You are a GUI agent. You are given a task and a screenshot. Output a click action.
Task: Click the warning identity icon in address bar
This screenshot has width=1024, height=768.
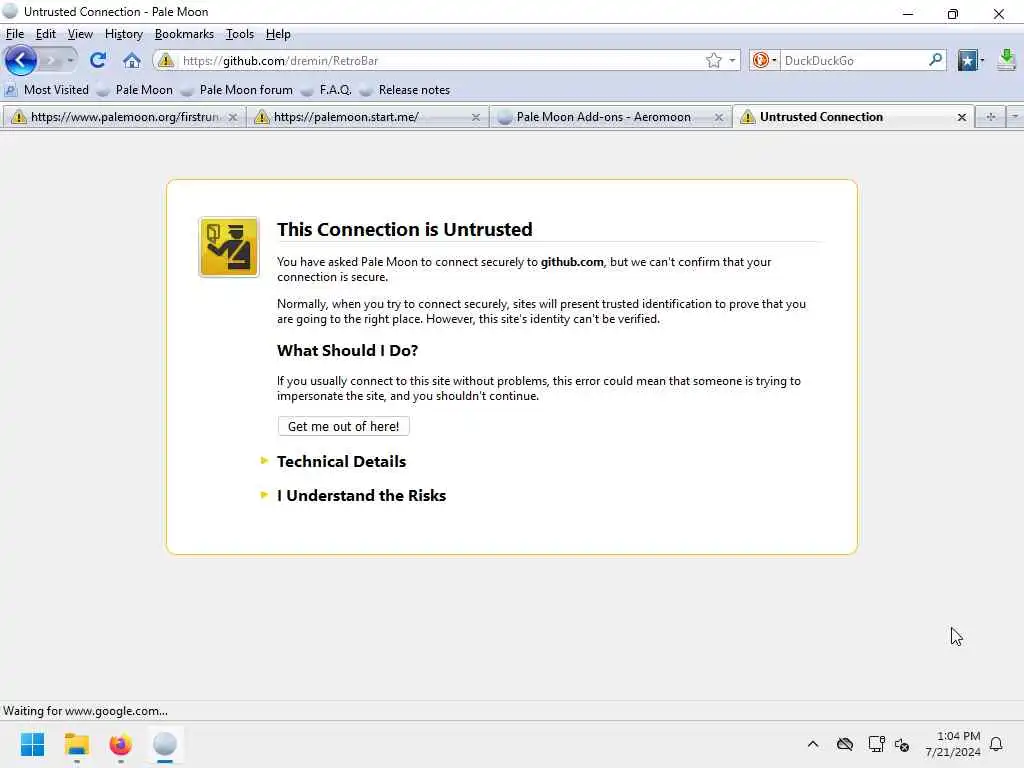pyautogui.click(x=166, y=61)
